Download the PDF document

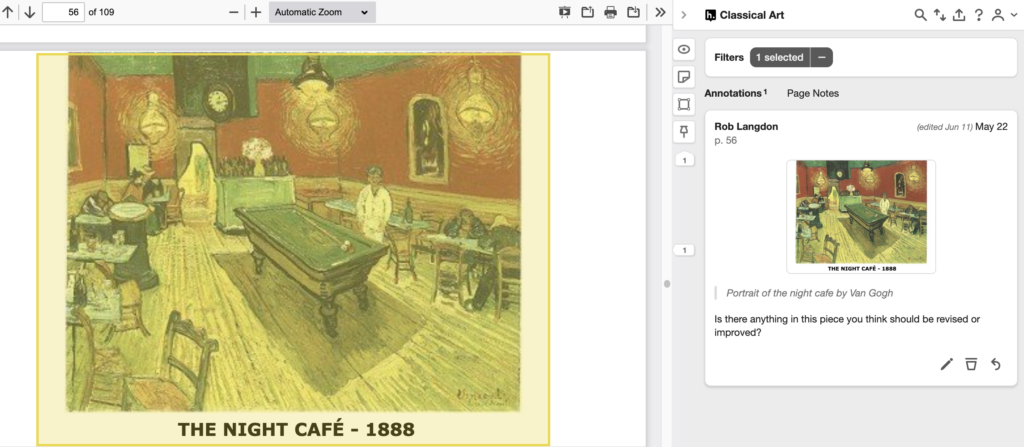pos(633,12)
